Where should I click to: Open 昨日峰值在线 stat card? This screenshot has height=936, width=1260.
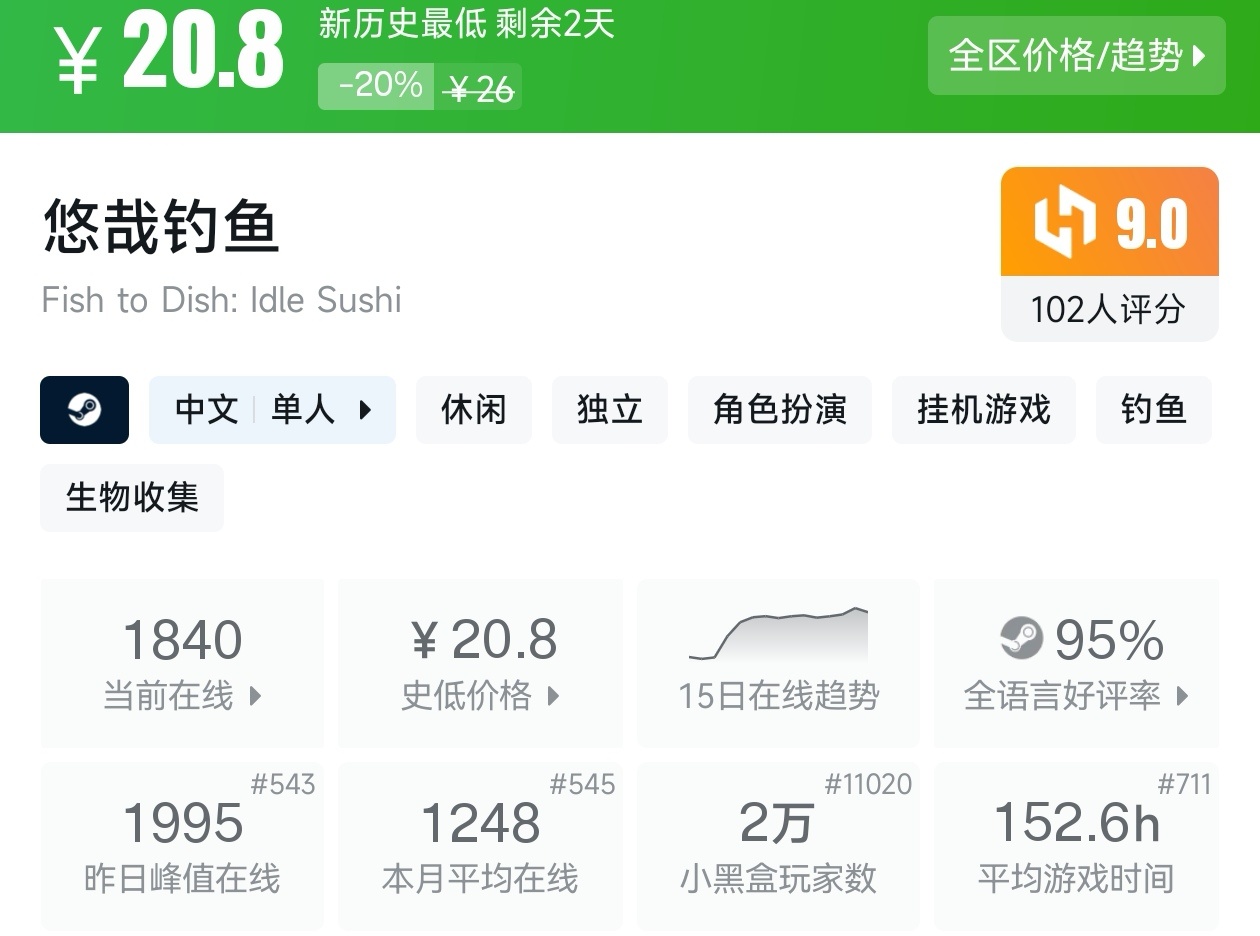(x=182, y=846)
